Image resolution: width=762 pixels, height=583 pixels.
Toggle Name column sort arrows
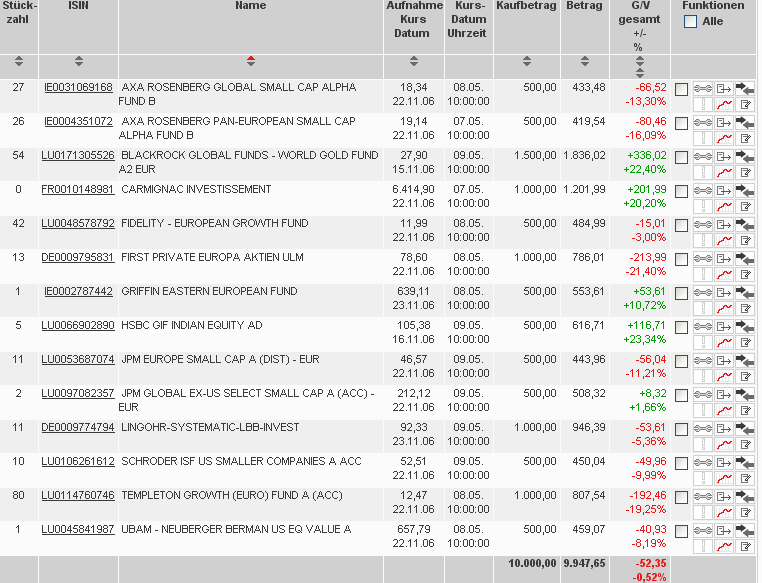251,61
